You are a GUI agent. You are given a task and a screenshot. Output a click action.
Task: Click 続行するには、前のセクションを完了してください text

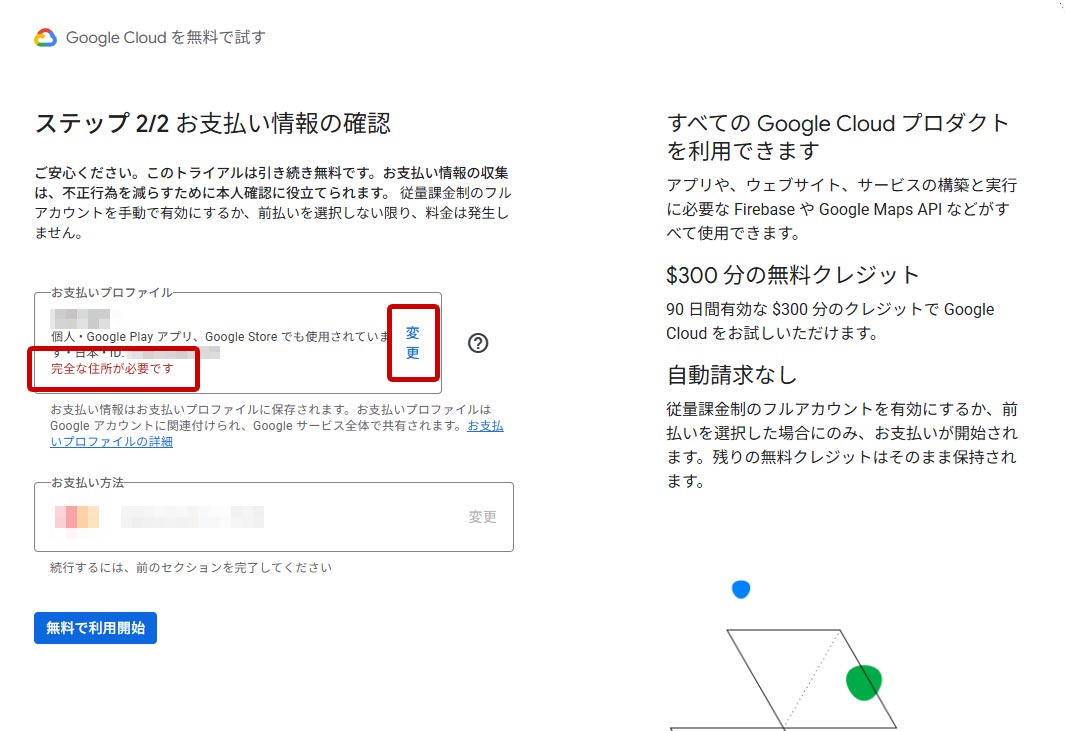191,567
